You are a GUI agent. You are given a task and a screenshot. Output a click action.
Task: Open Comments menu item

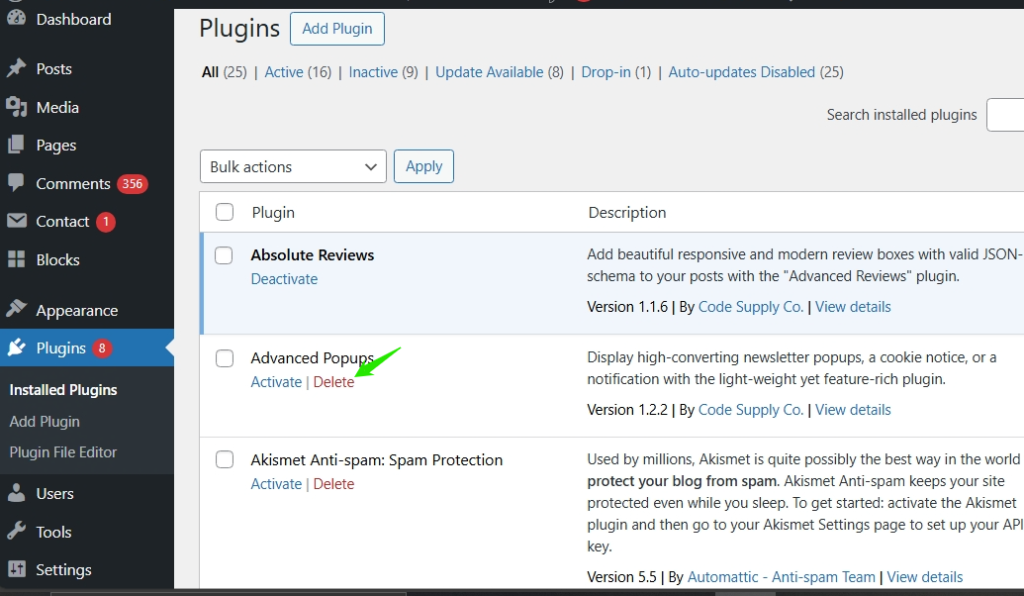(73, 183)
